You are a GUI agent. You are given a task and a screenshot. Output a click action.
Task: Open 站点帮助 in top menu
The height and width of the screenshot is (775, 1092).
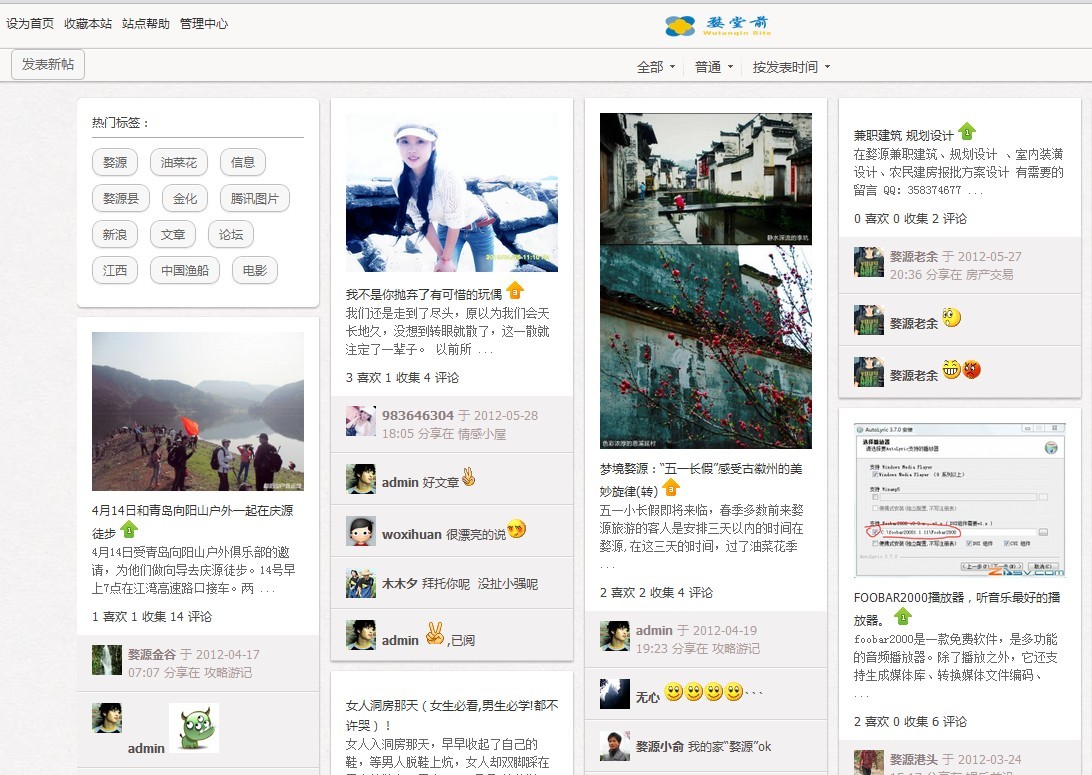(x=146, y=23)
